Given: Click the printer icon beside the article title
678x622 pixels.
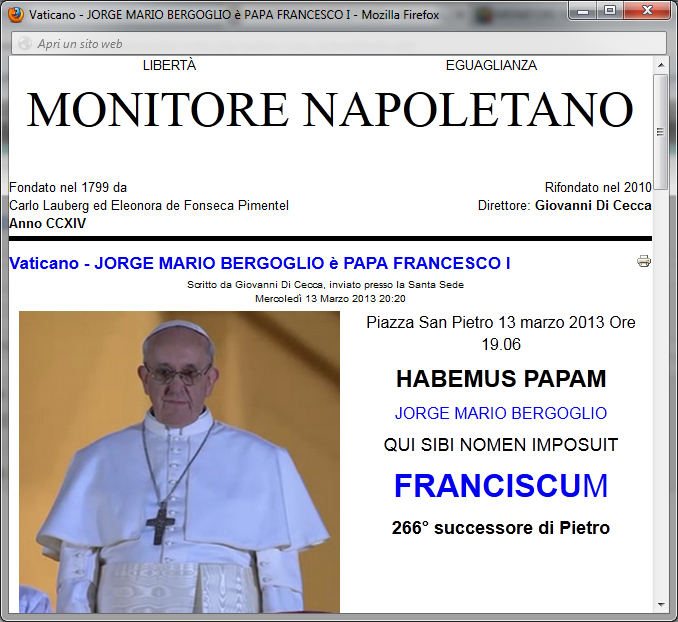Looking at the screenshot, I should point(644,261).
